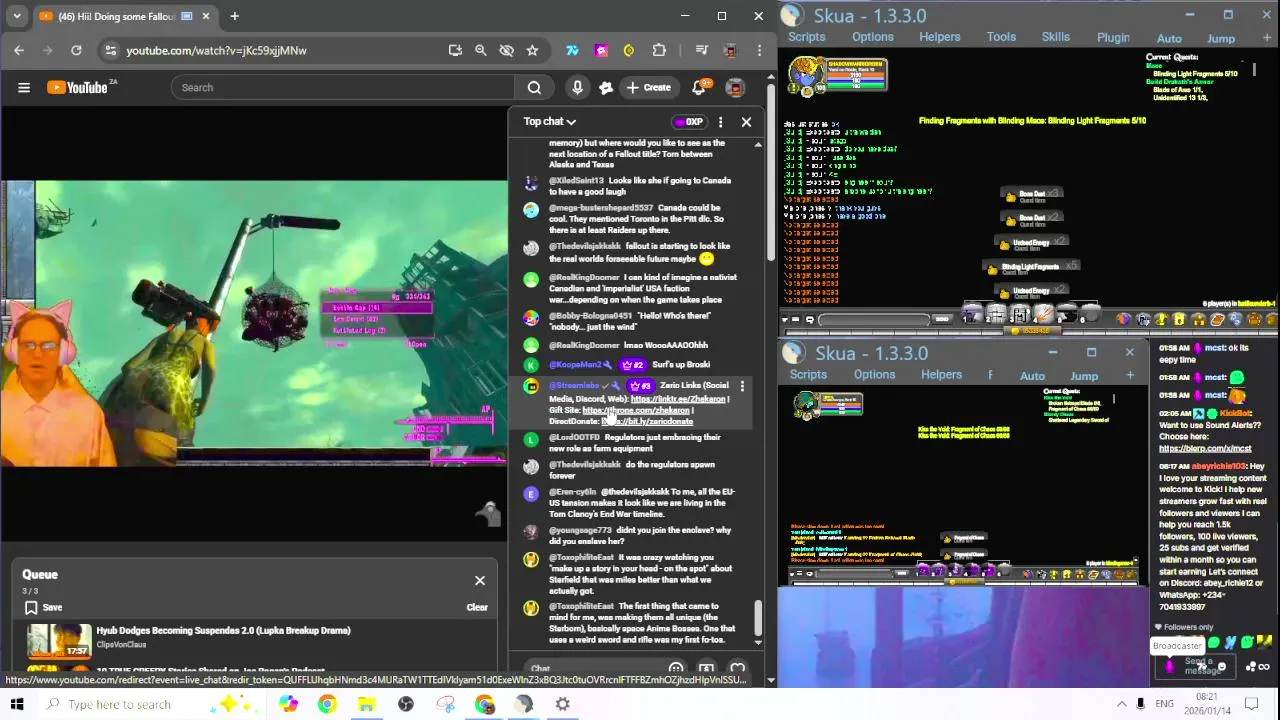Viewport: 1280px width, 720px height.
Task: Click into the YouTube Search field
Action: point(342,88)
